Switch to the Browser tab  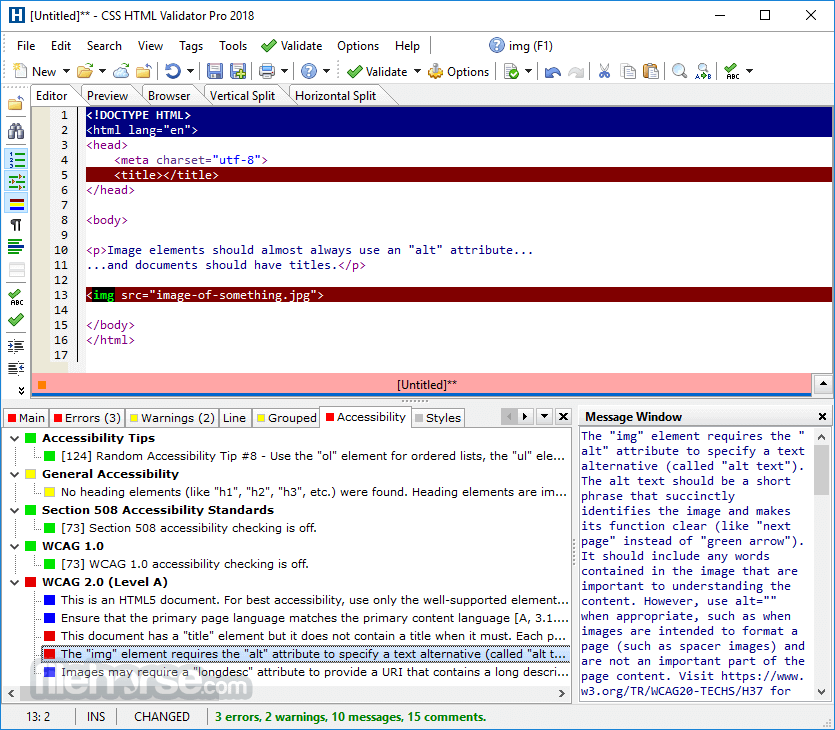click(169, 94)
